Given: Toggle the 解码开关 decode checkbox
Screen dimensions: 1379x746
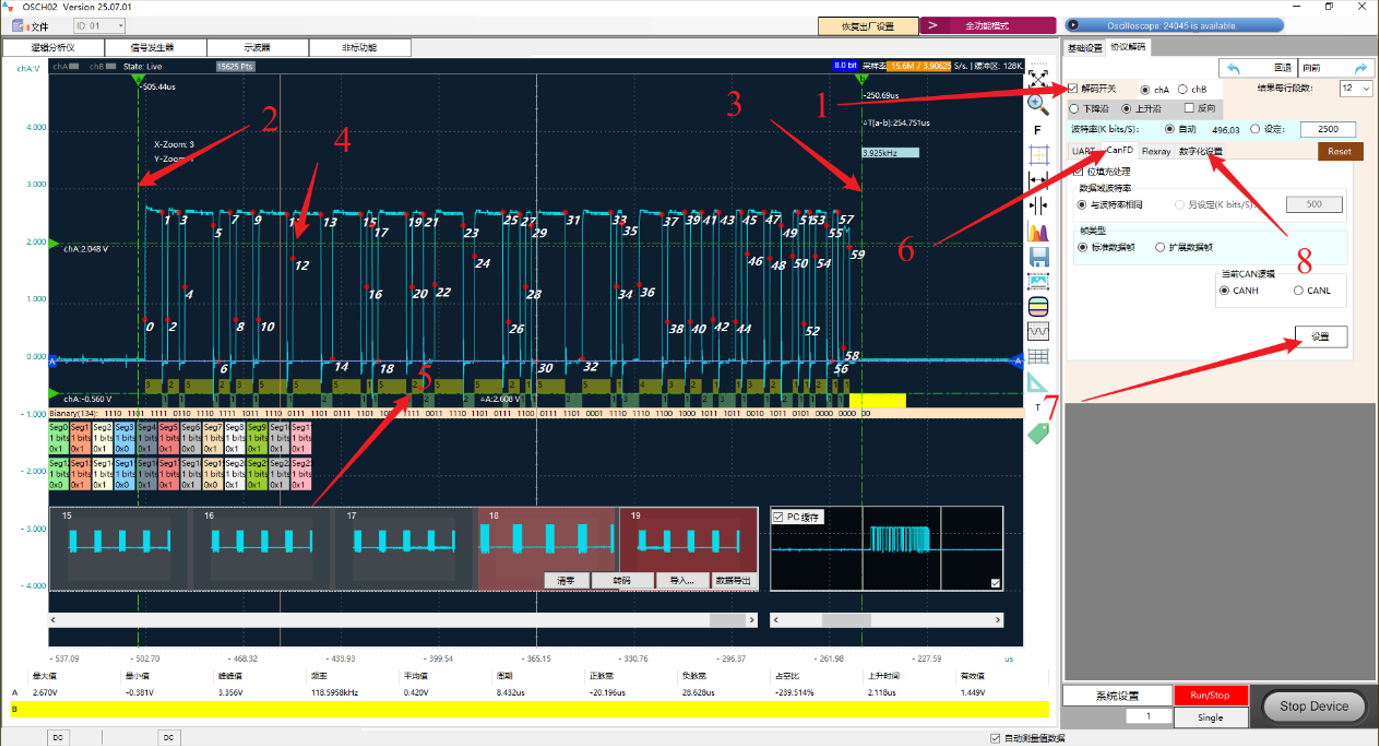Looking at the screenshot, I should pos(1074,89).
